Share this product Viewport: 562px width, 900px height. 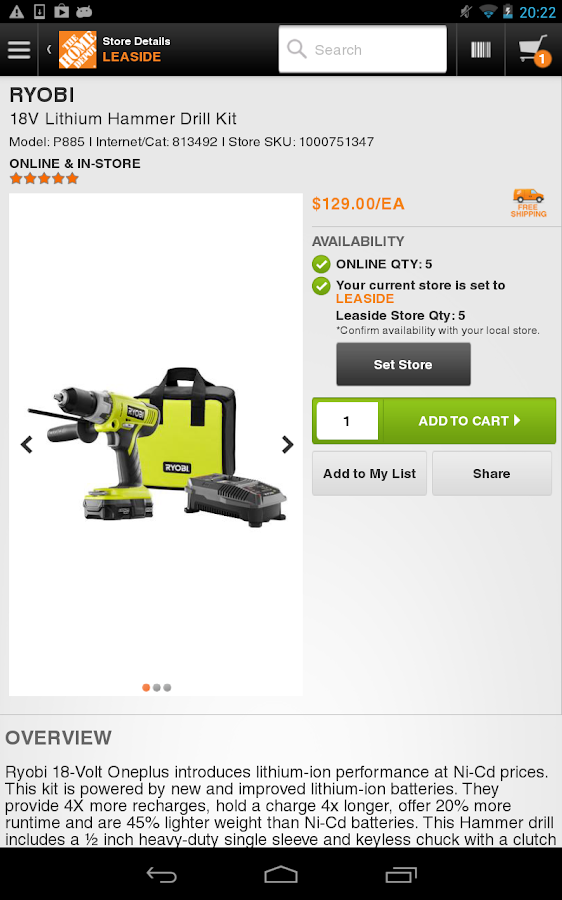491,474
